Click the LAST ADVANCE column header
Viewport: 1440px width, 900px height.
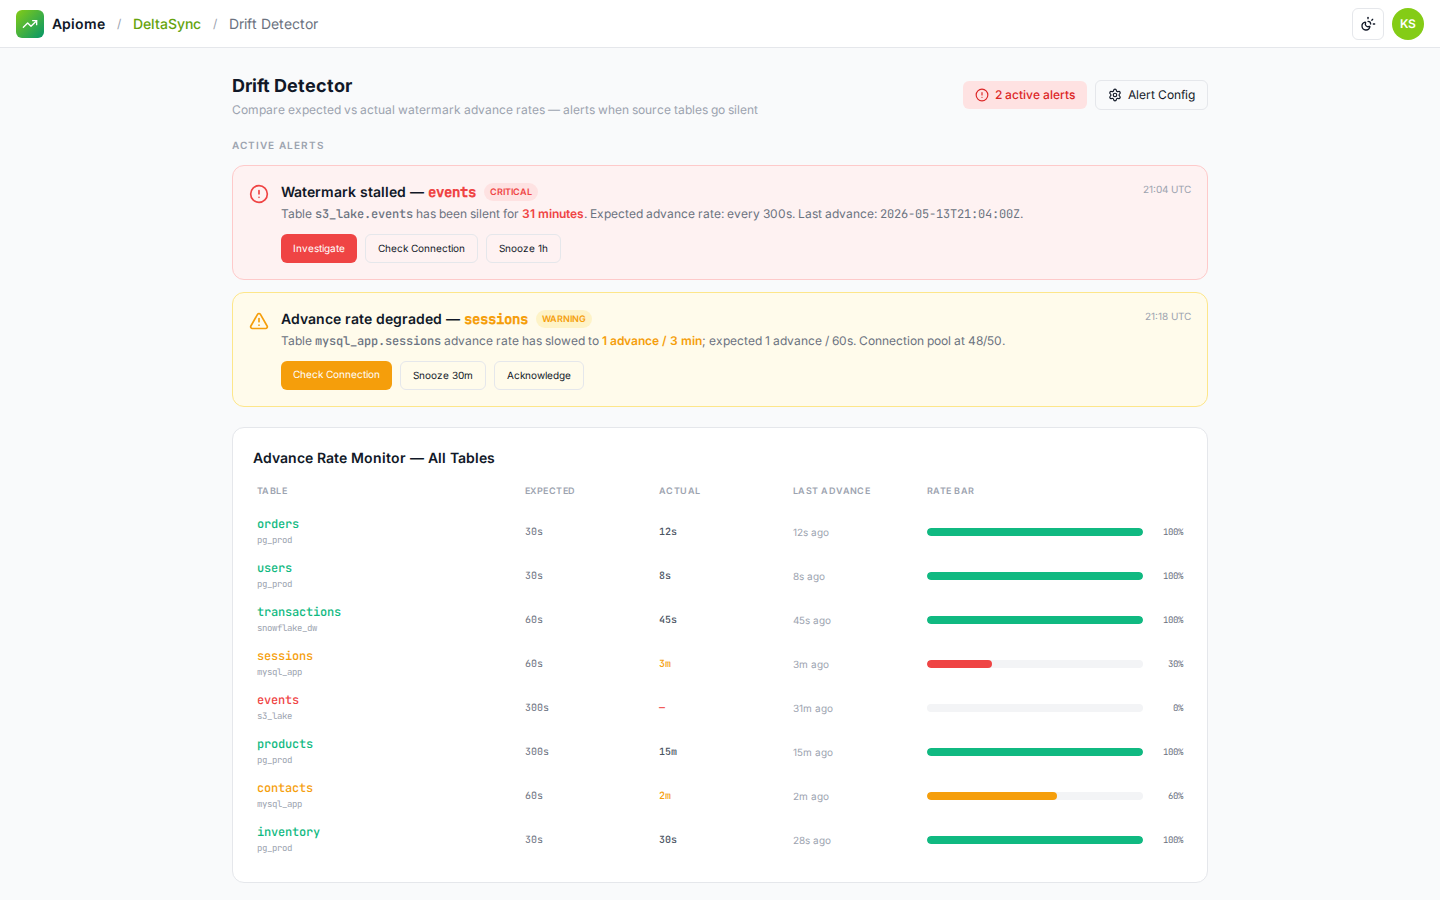point(832,491)
